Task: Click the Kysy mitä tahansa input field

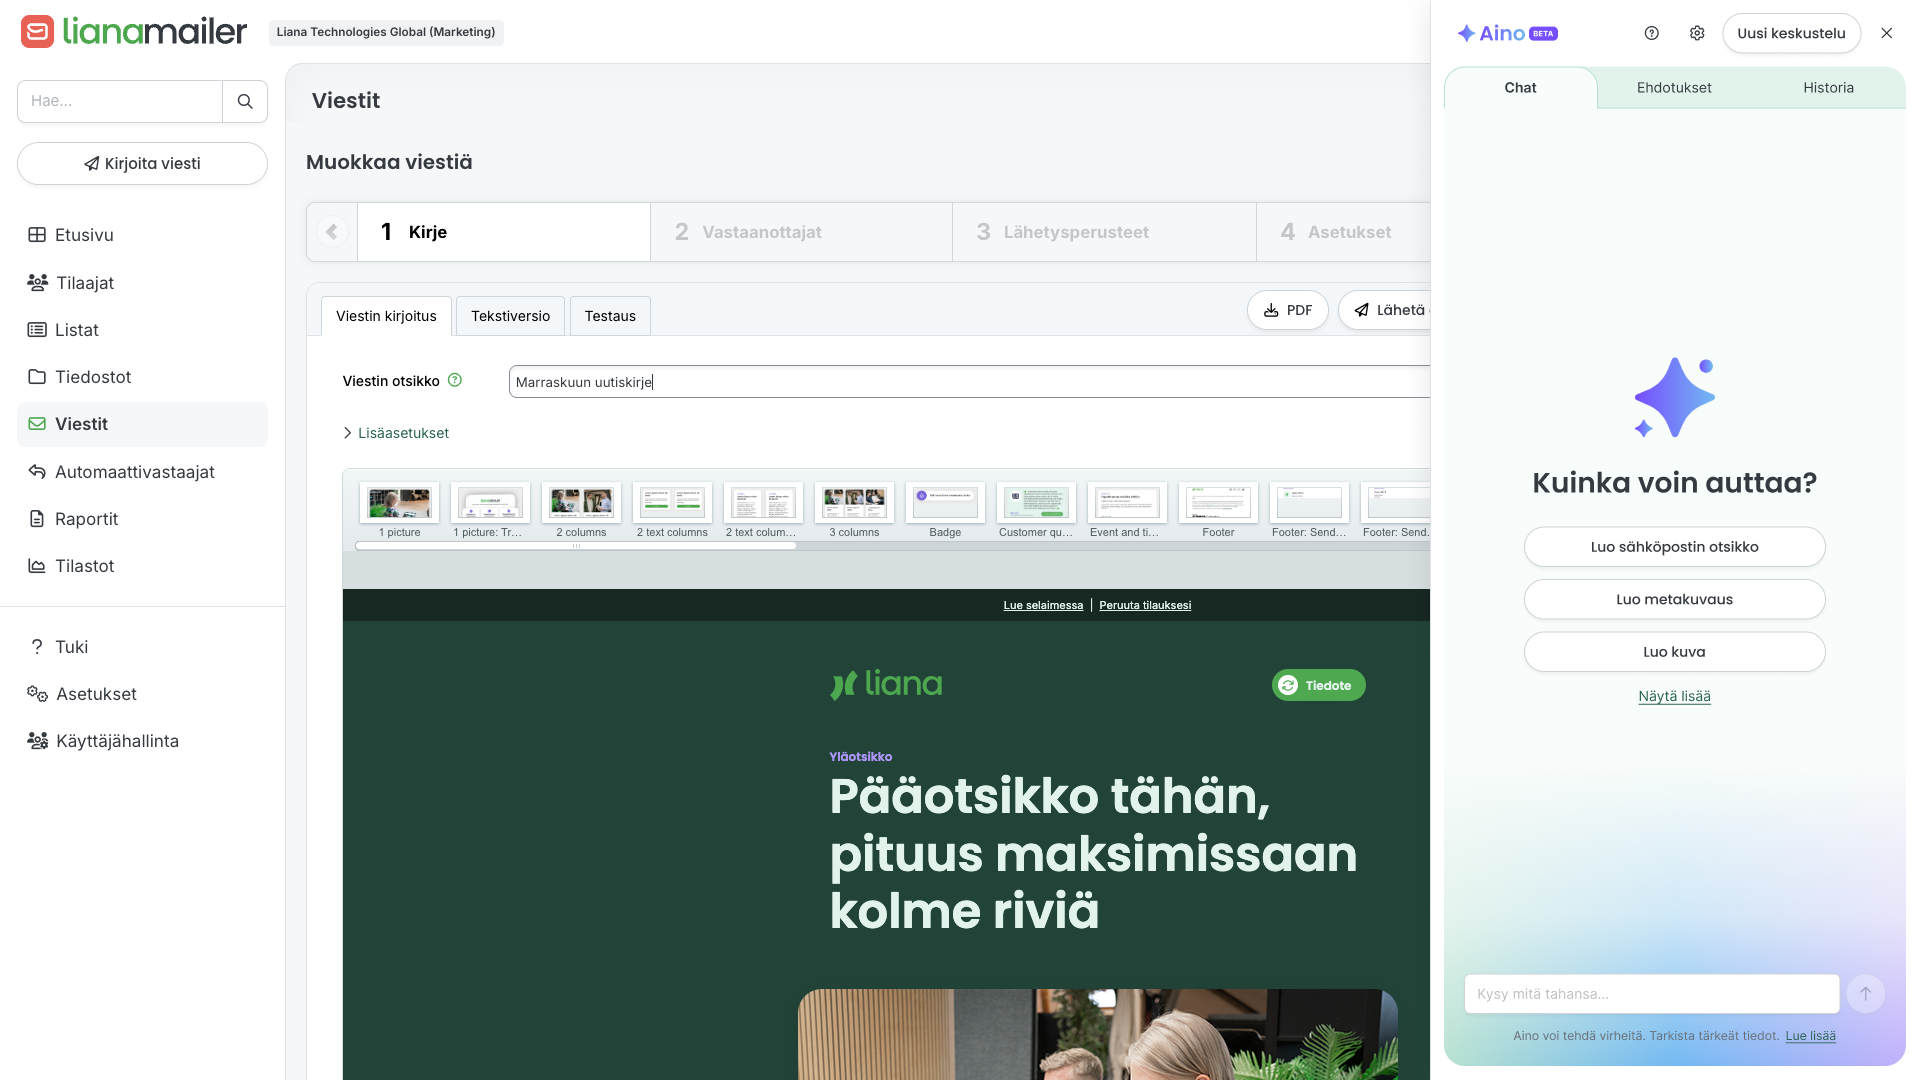Action: 1651,994
